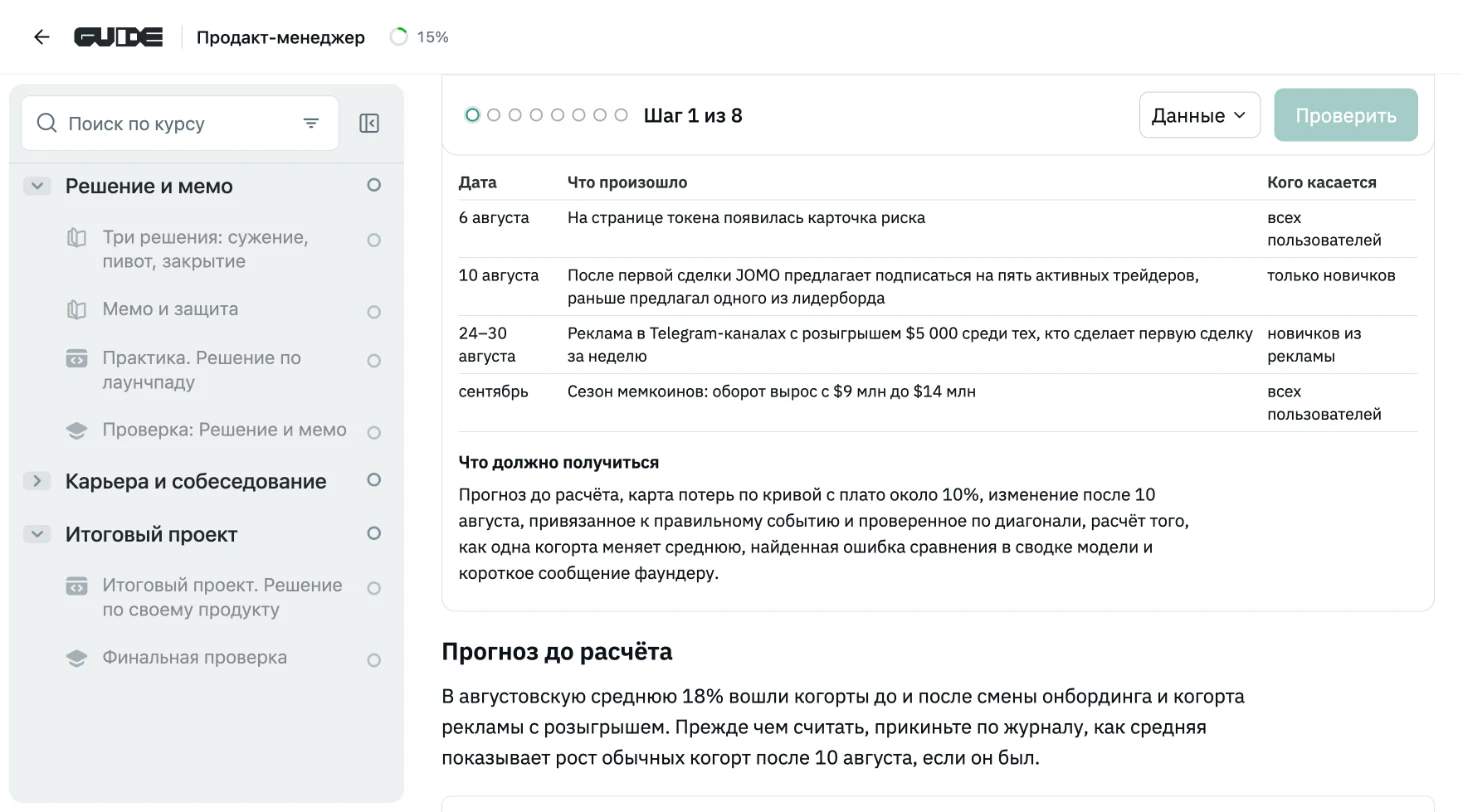Click status circle for 'Финальная проверка'

tap(374, 660)
